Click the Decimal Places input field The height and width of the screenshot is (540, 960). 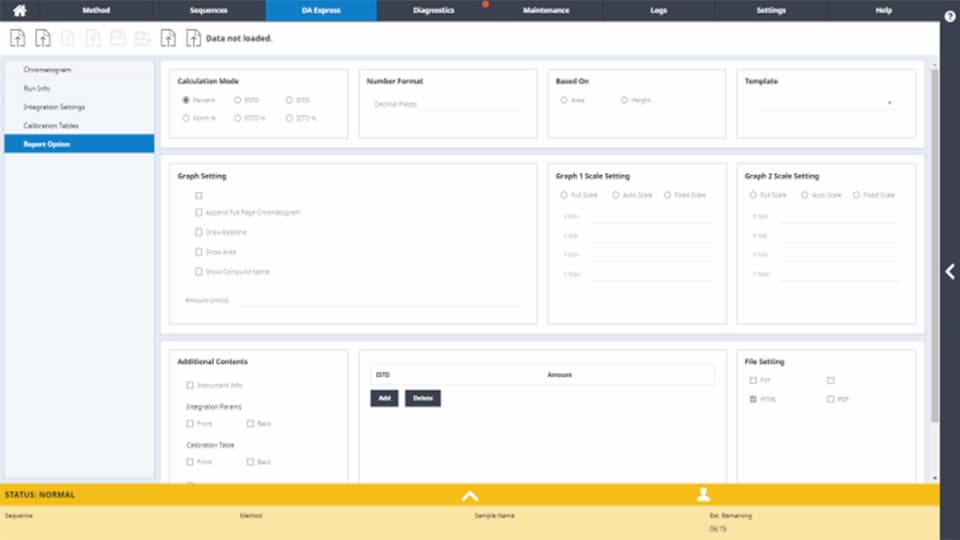pos(473,104)
